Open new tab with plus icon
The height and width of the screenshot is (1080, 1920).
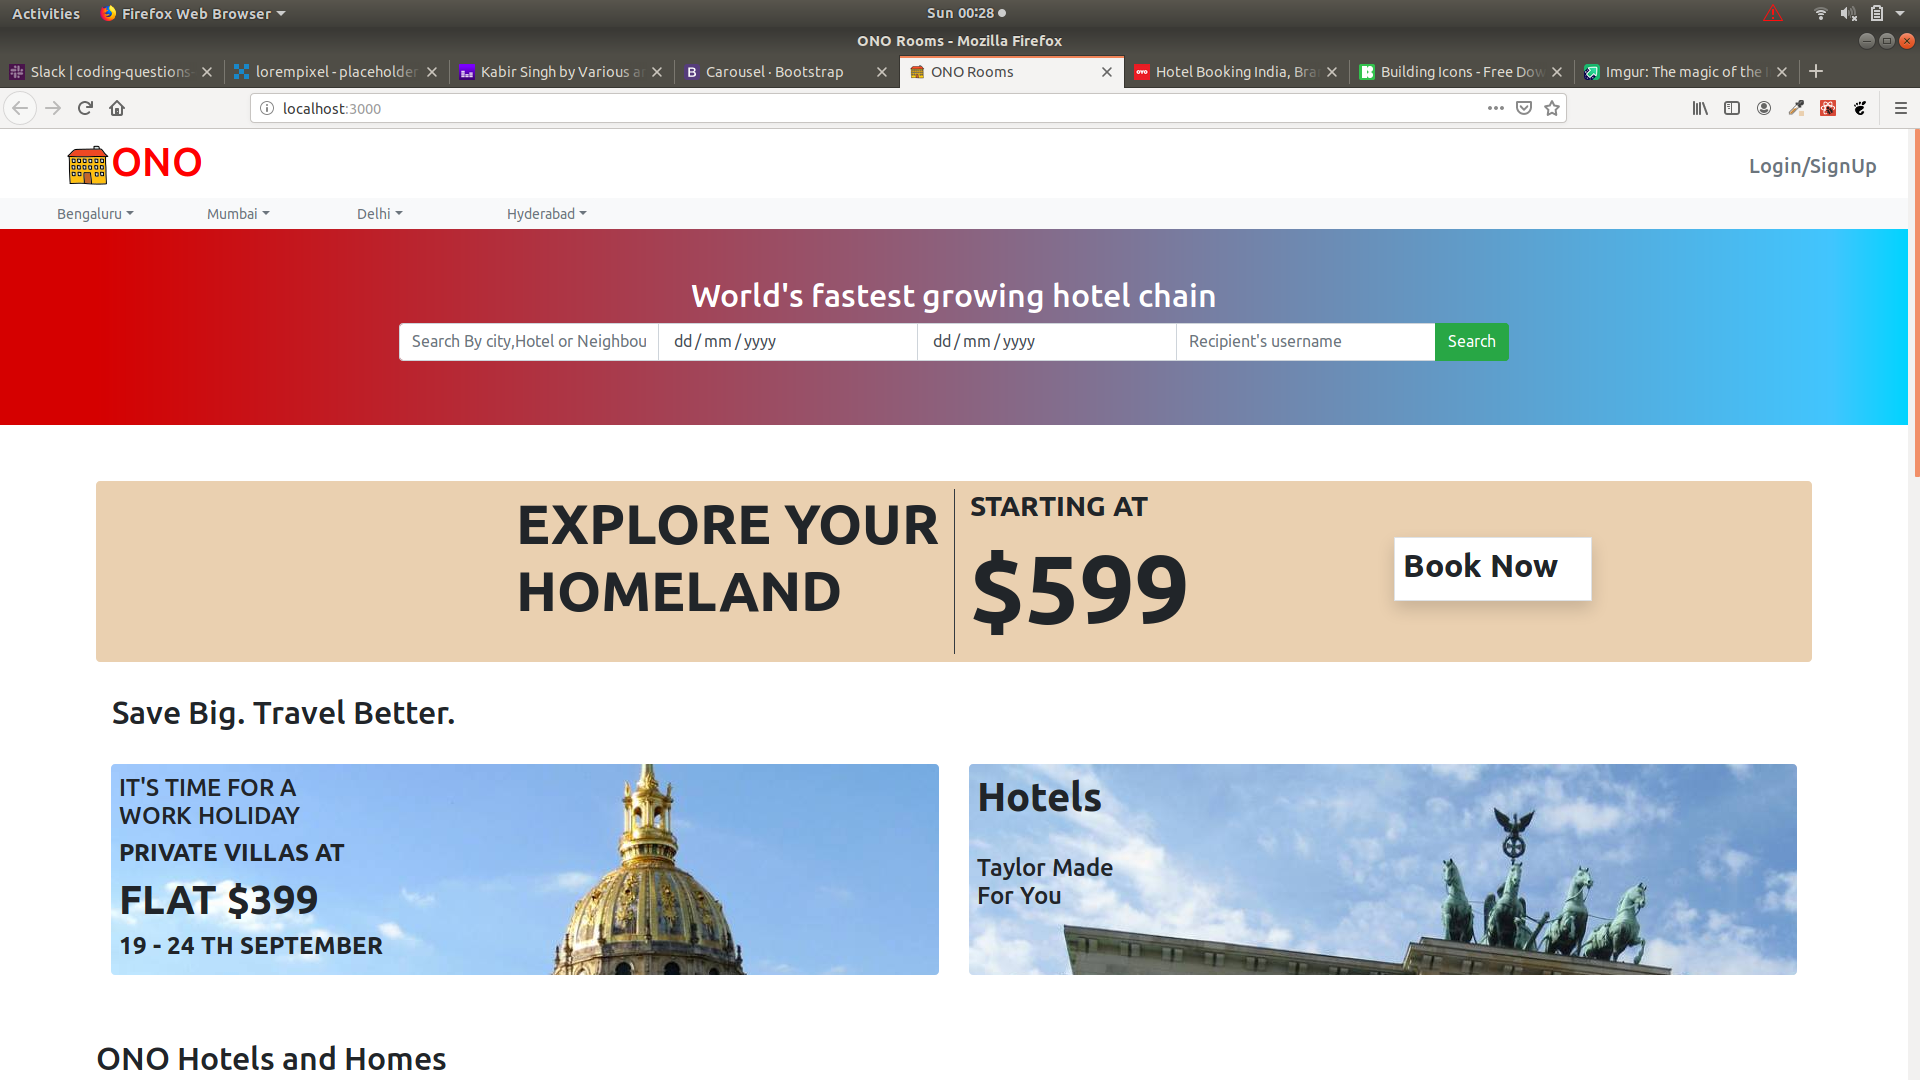[x=1816, y=71]
